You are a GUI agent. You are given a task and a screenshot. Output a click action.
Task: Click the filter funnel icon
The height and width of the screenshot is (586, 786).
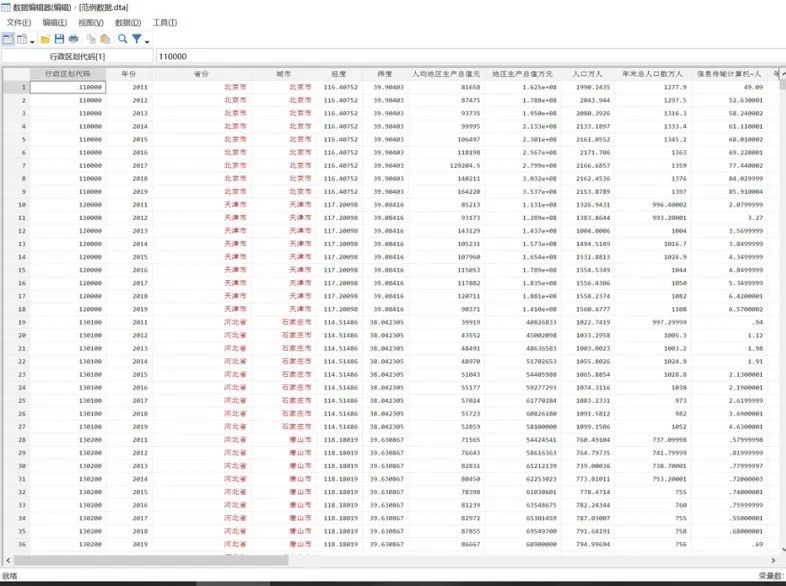[x=137, y=39]
